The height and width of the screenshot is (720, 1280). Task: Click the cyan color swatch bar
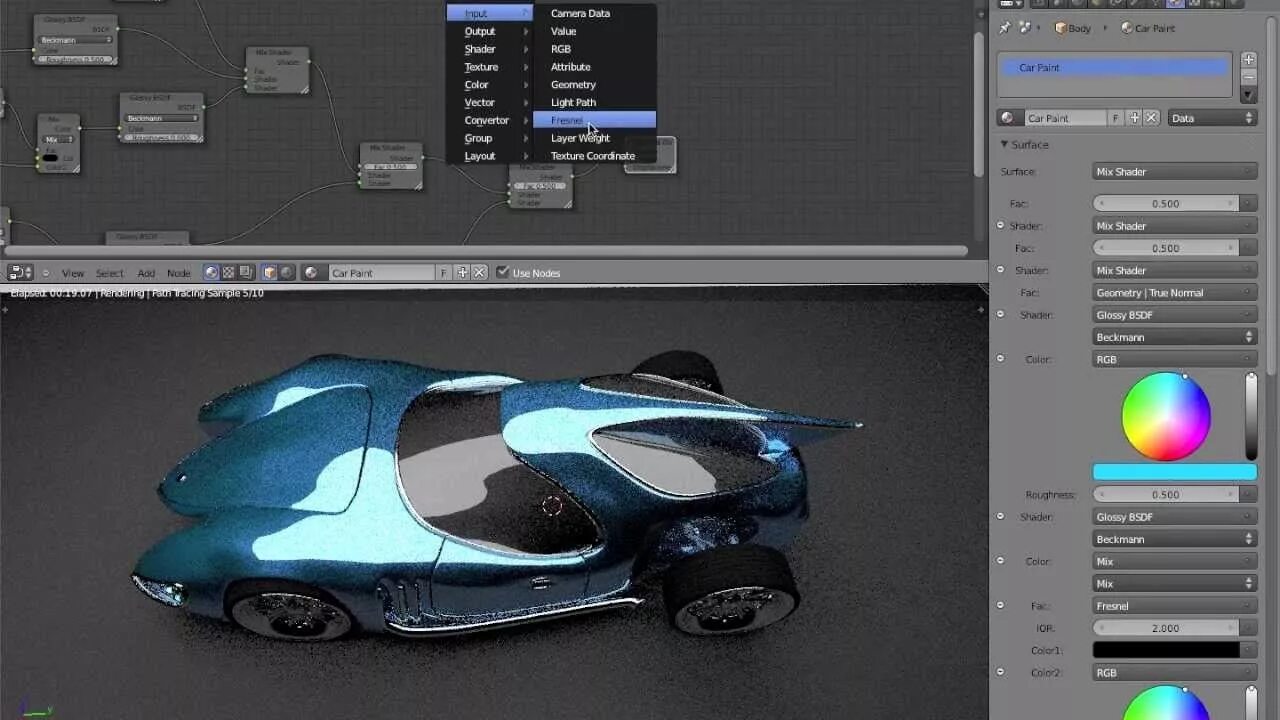1174,472
